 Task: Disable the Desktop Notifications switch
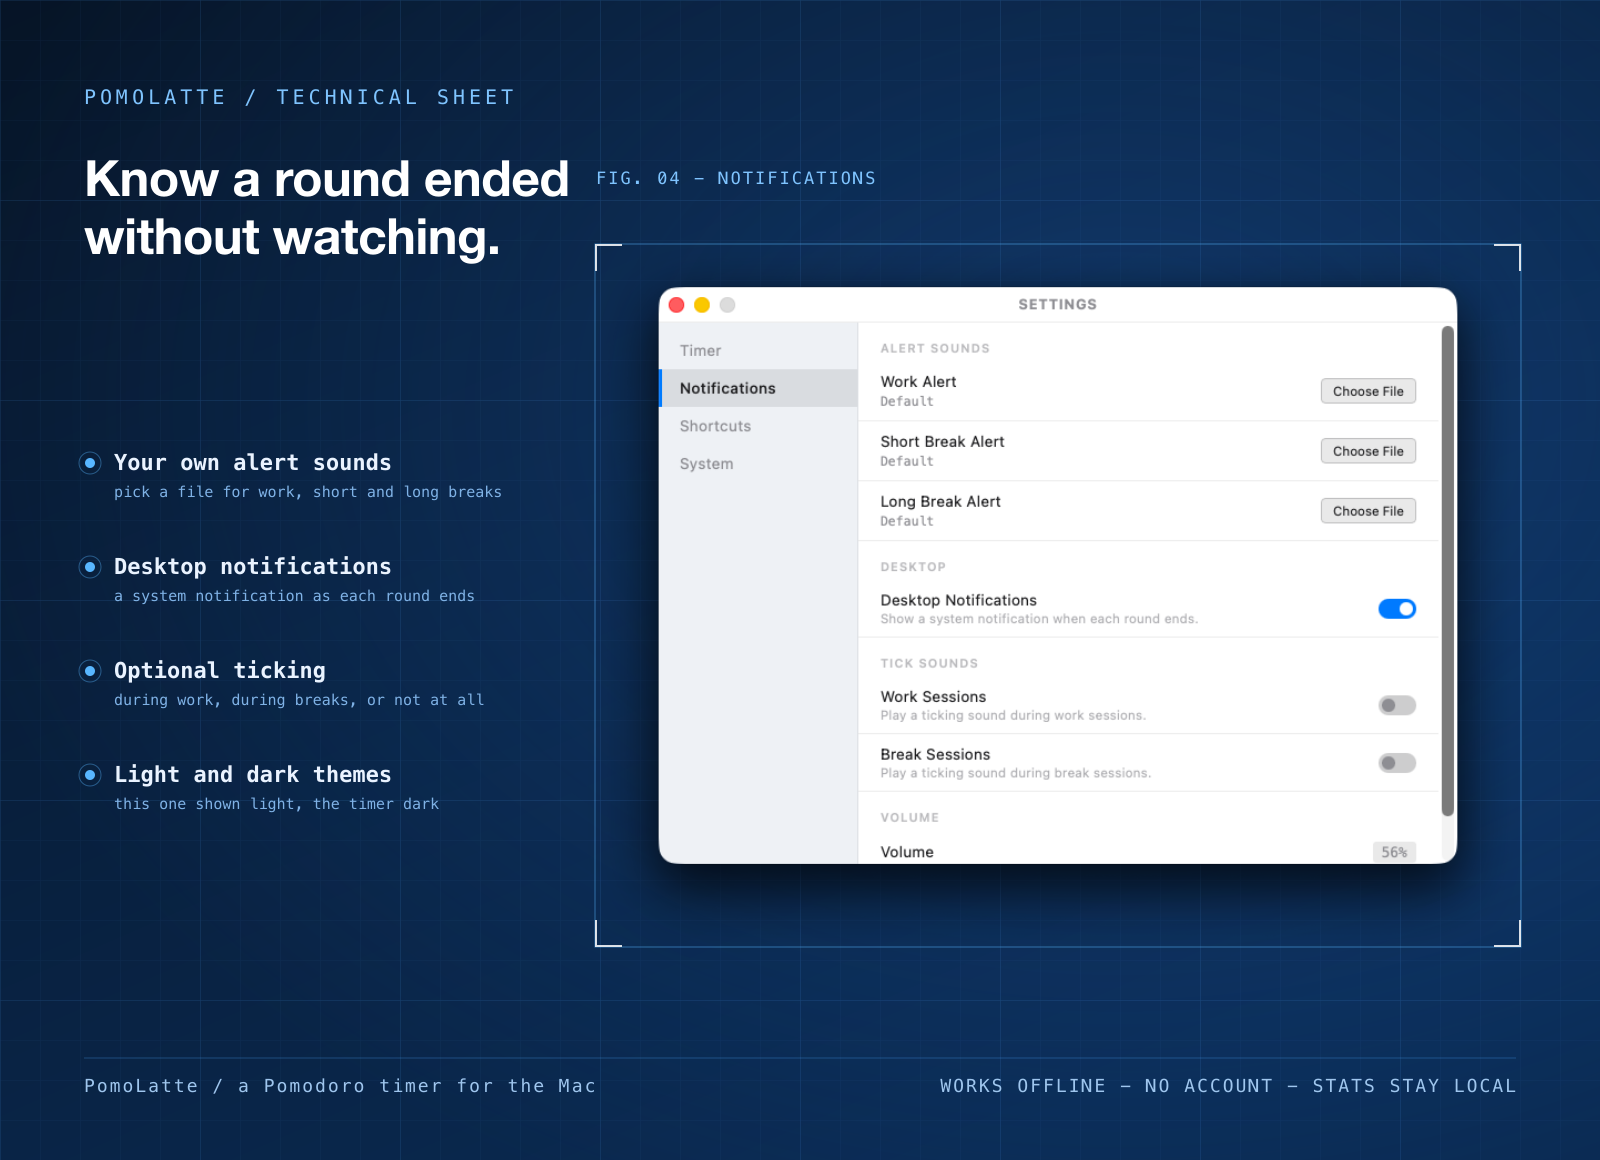click(1397, 609)
